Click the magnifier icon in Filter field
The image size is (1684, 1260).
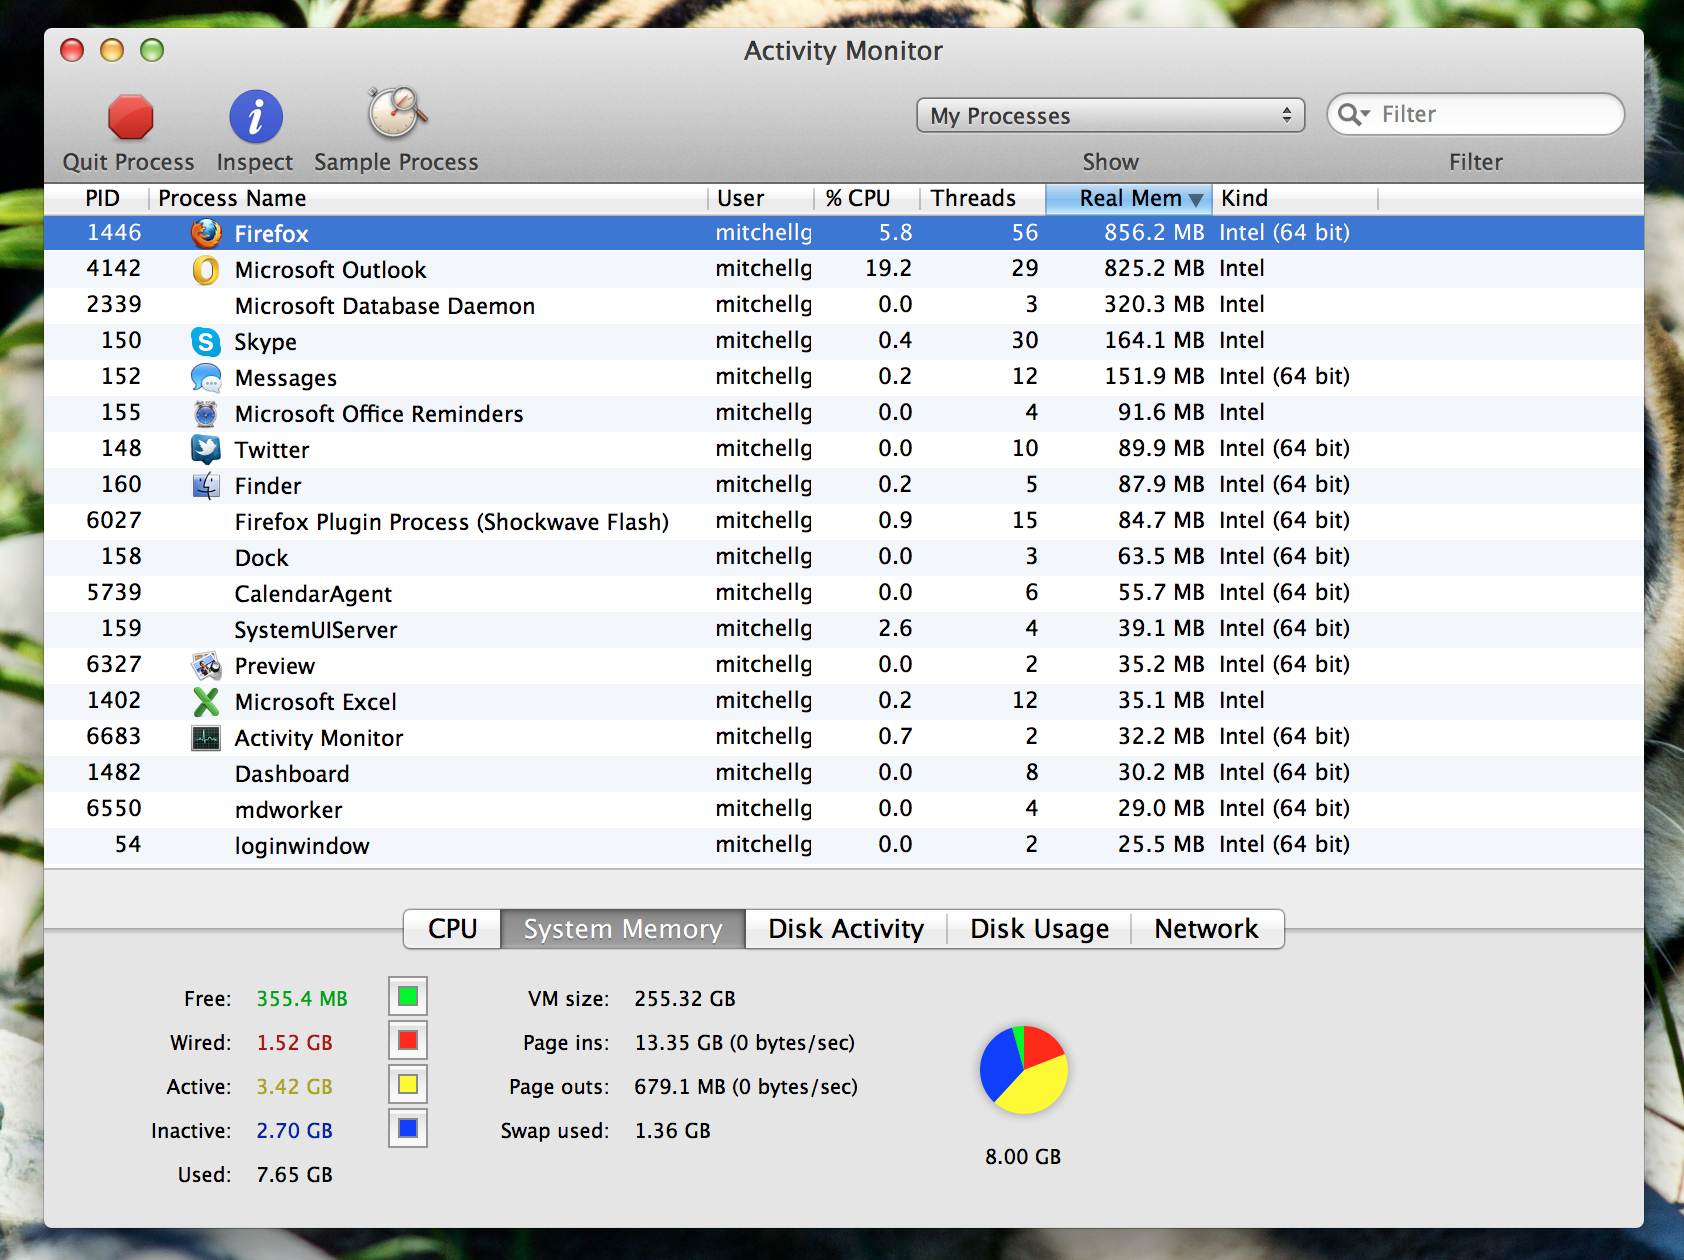[1354, 114]
